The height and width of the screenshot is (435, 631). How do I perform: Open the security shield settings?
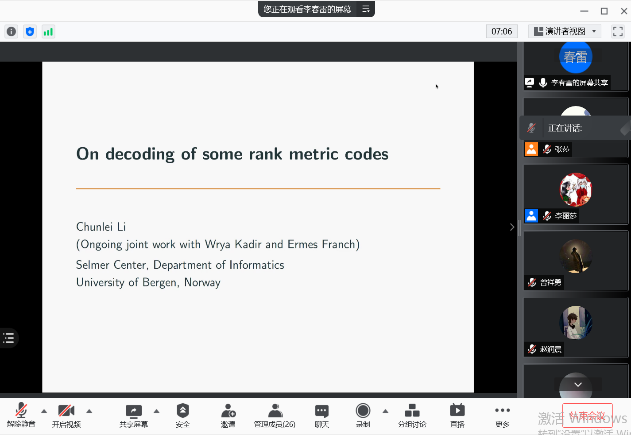click(182, 414)
